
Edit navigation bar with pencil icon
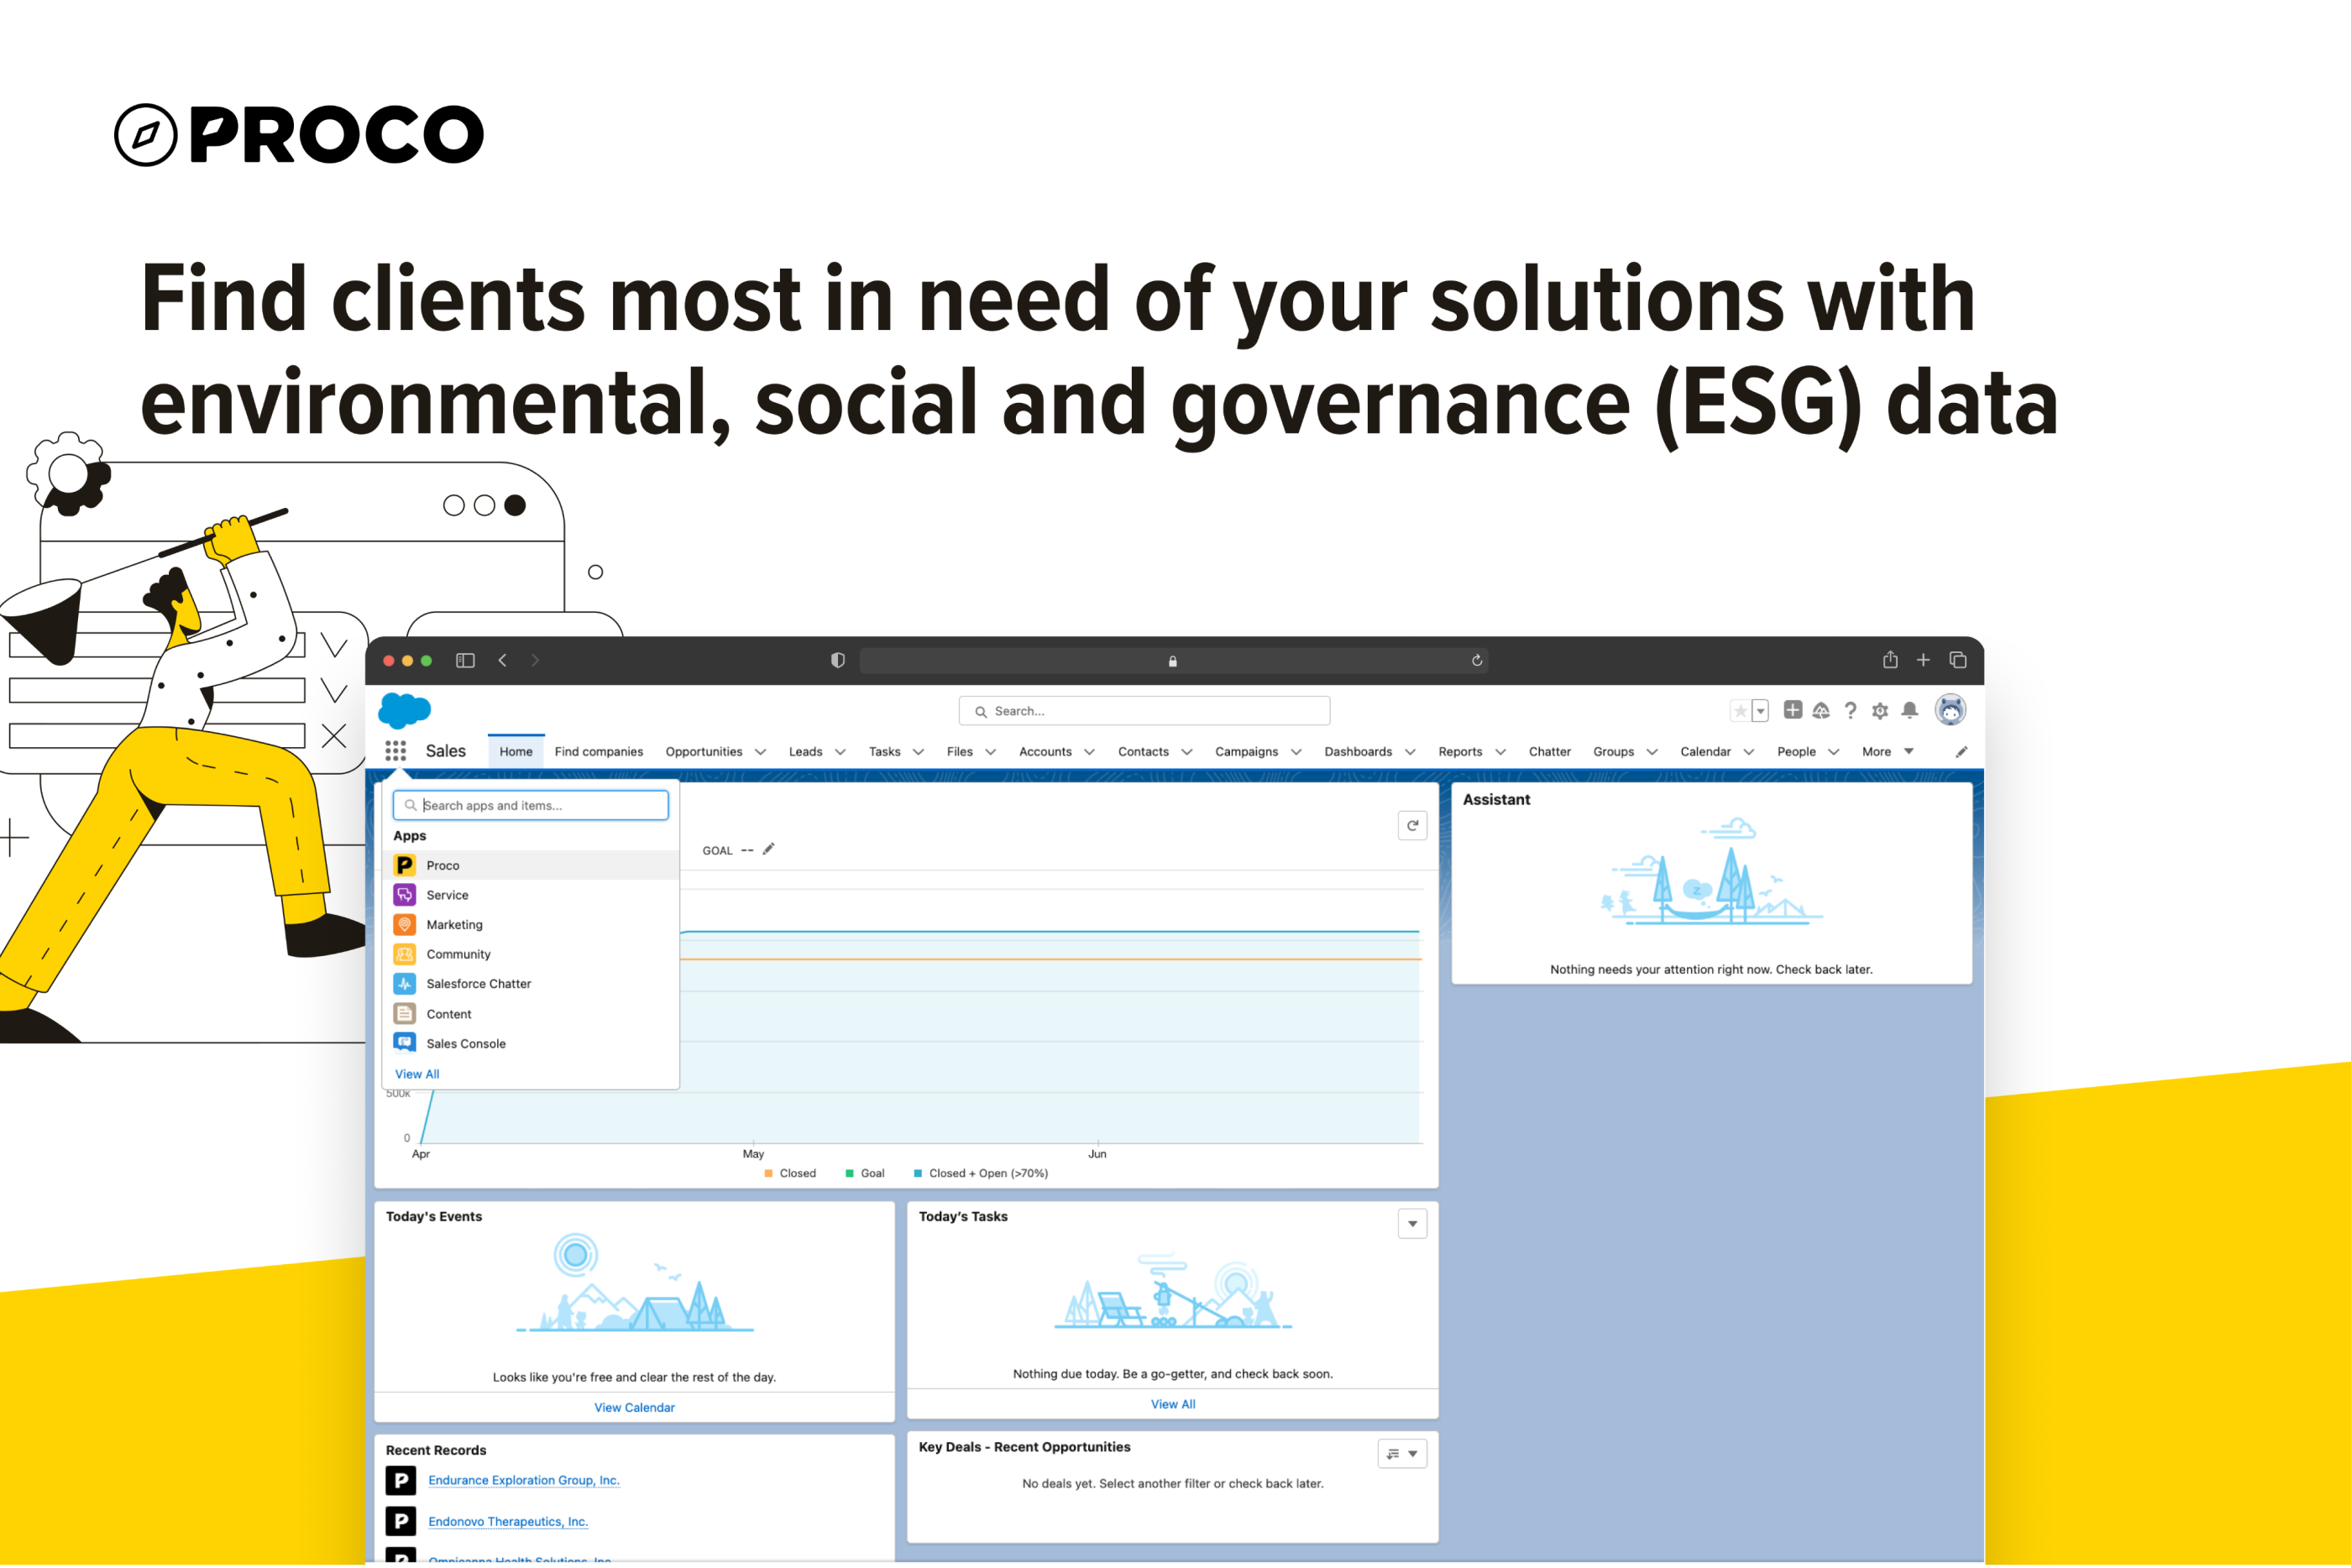1961,752
